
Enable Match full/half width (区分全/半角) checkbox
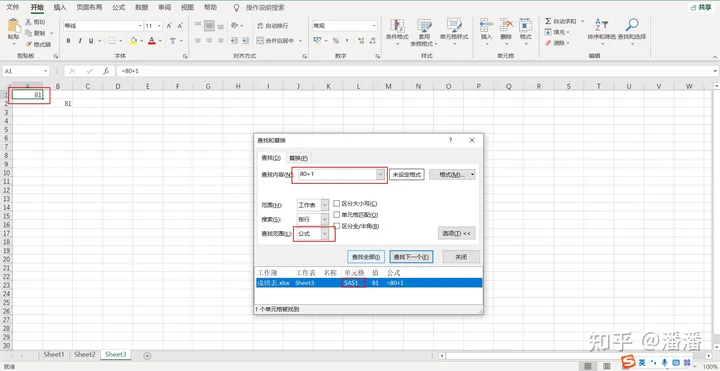(x=337, y=226)
